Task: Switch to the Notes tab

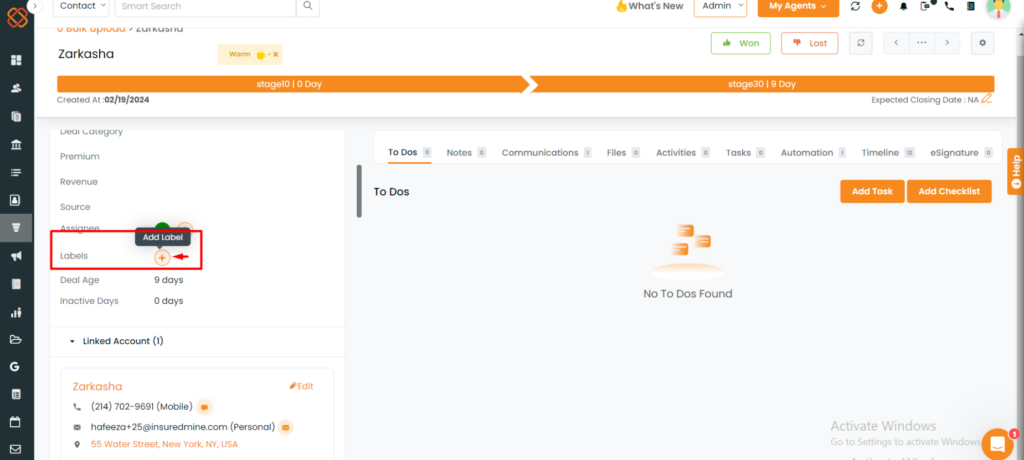Action: [466, 152]
